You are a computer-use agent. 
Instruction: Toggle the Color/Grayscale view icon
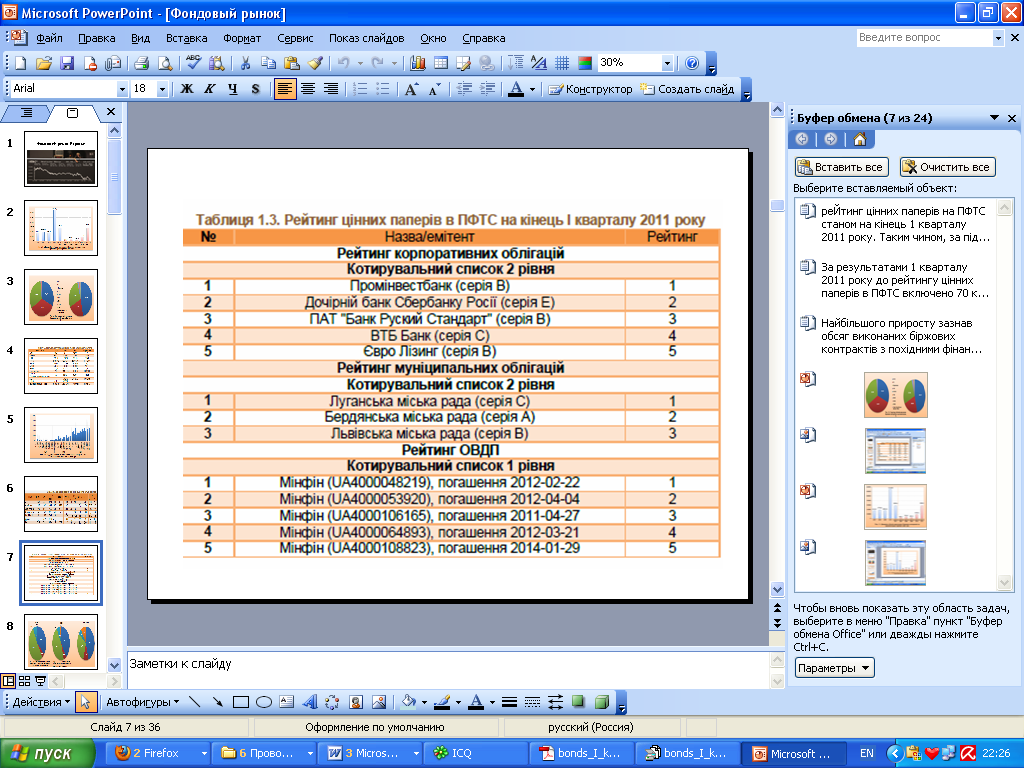click(585, 63)
